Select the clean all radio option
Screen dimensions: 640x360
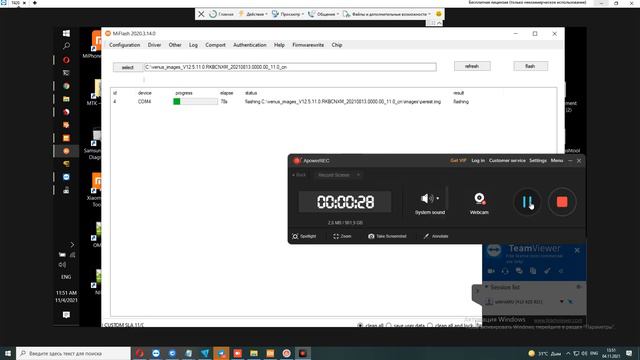[360, 325]
